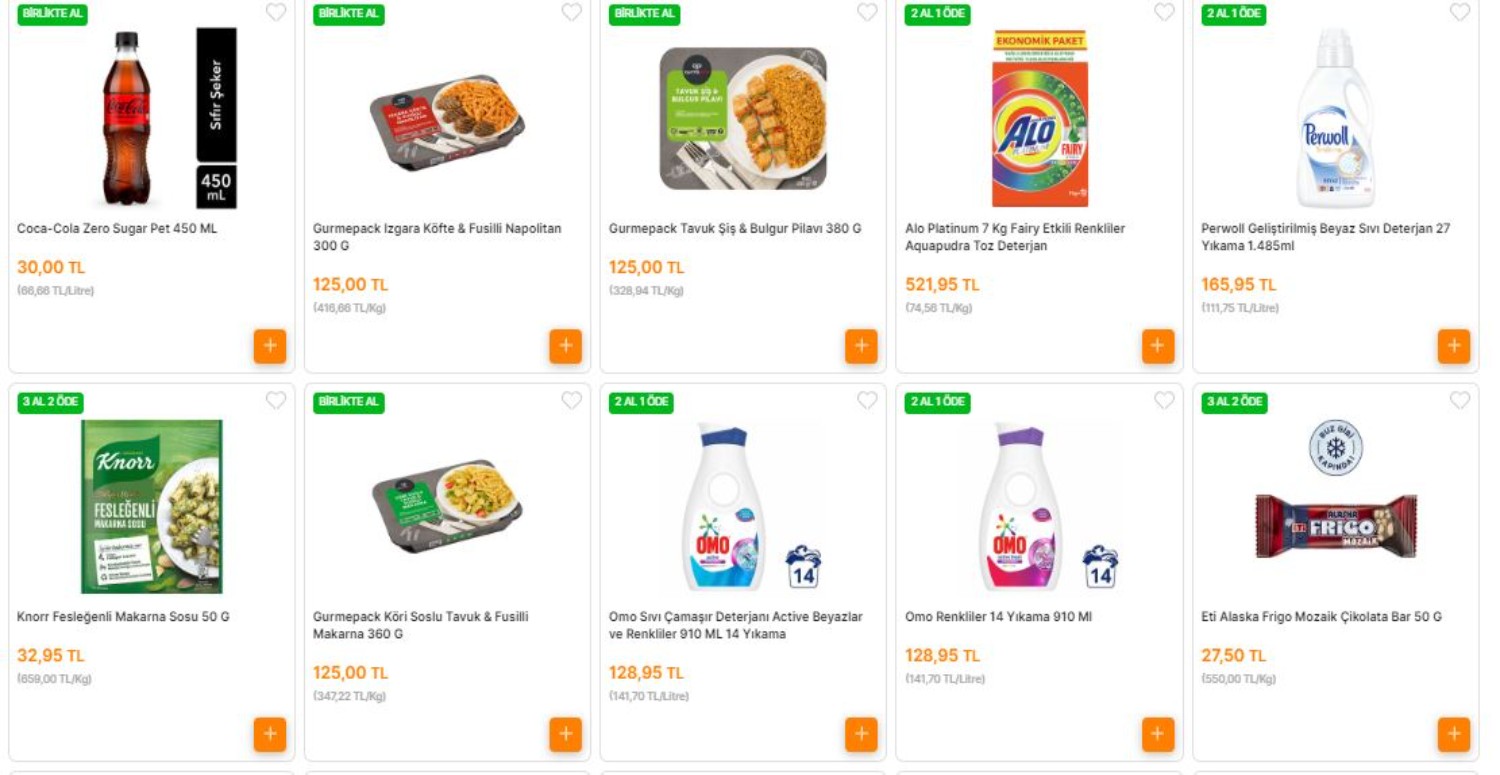1500x775 pixels.
Task: Select the 2 AL 1 ÖDE badge on Perwoll
Action: tap(1233, 14)
